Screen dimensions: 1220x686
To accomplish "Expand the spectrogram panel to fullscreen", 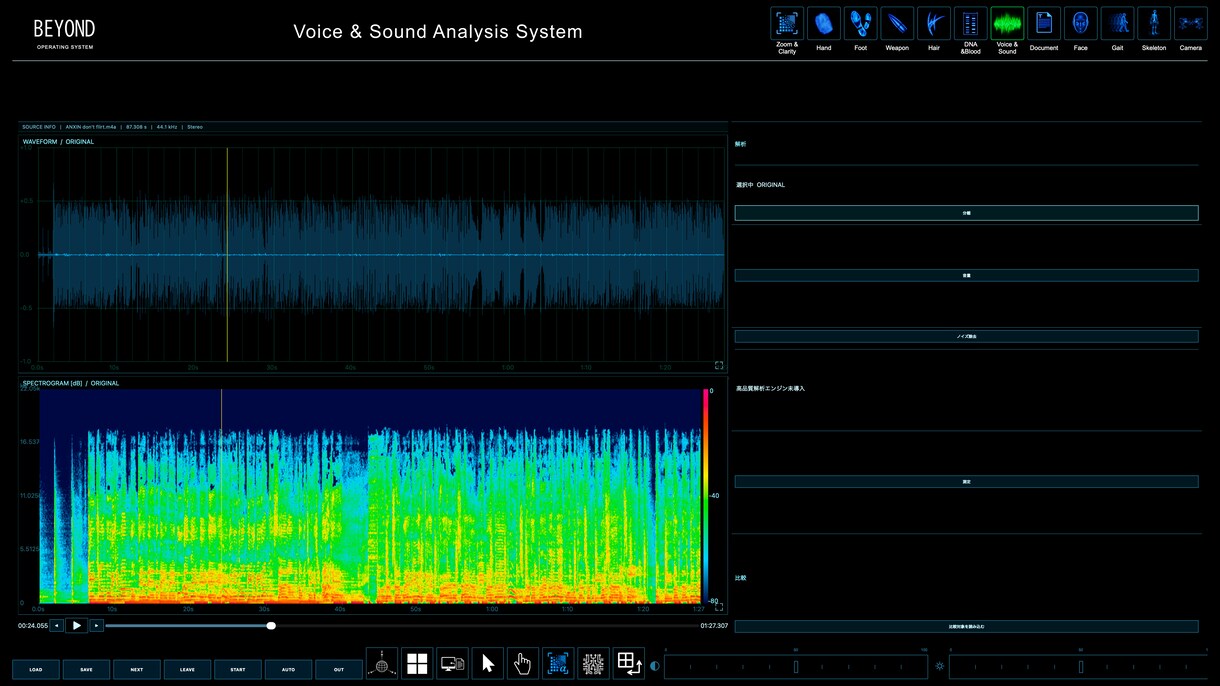I will [719, 607].
